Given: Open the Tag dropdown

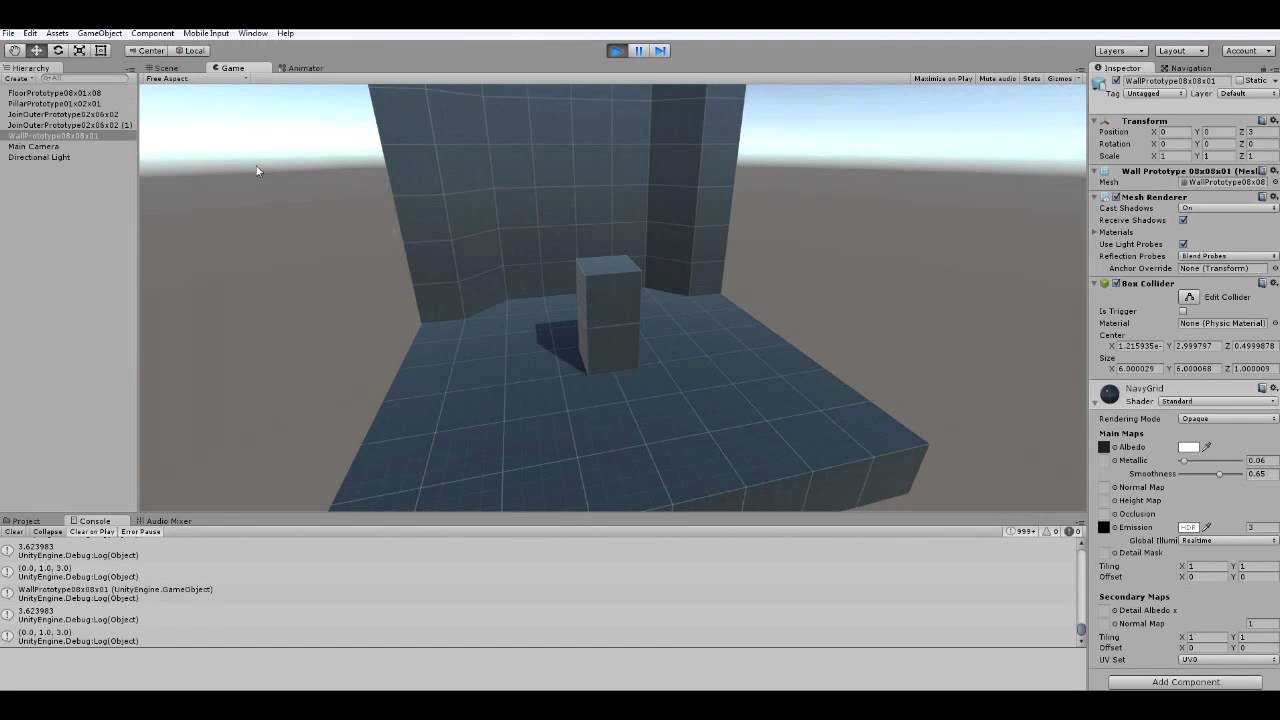Looking at the screenshot, I should point(1155,93).
